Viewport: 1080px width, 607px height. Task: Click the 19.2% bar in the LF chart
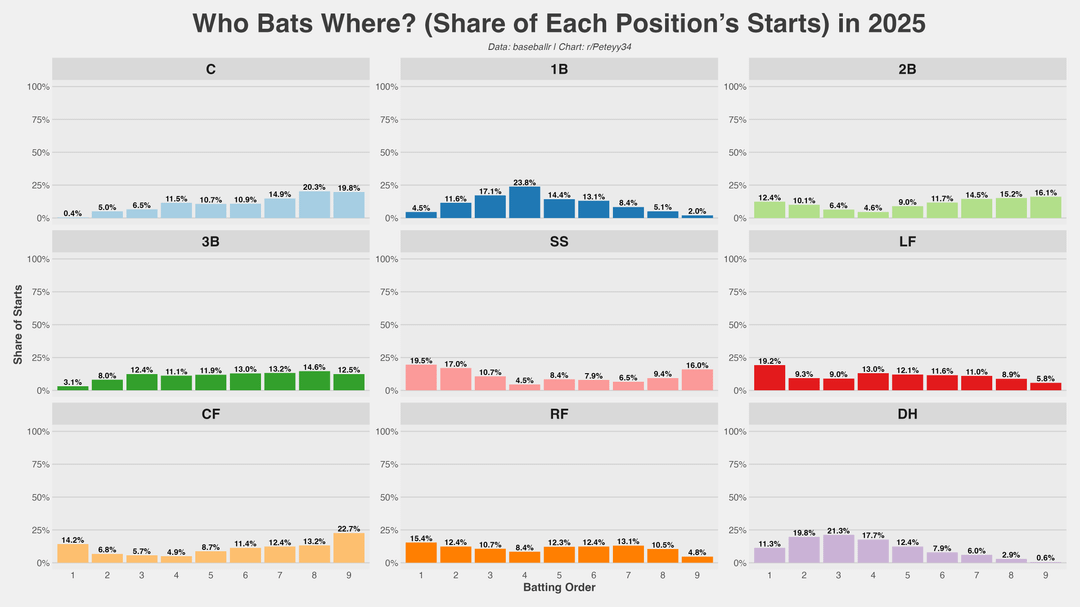769,378
